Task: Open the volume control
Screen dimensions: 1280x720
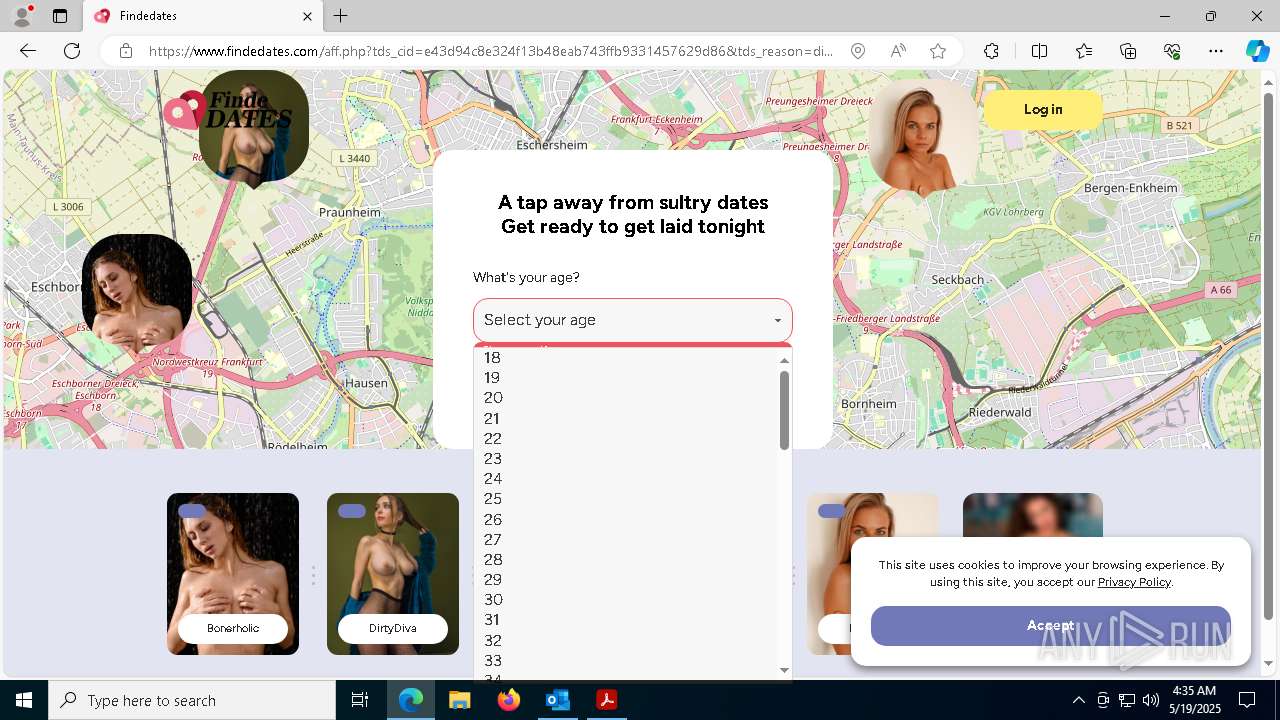Action: pyautogui.click(x=1151, y=700)
